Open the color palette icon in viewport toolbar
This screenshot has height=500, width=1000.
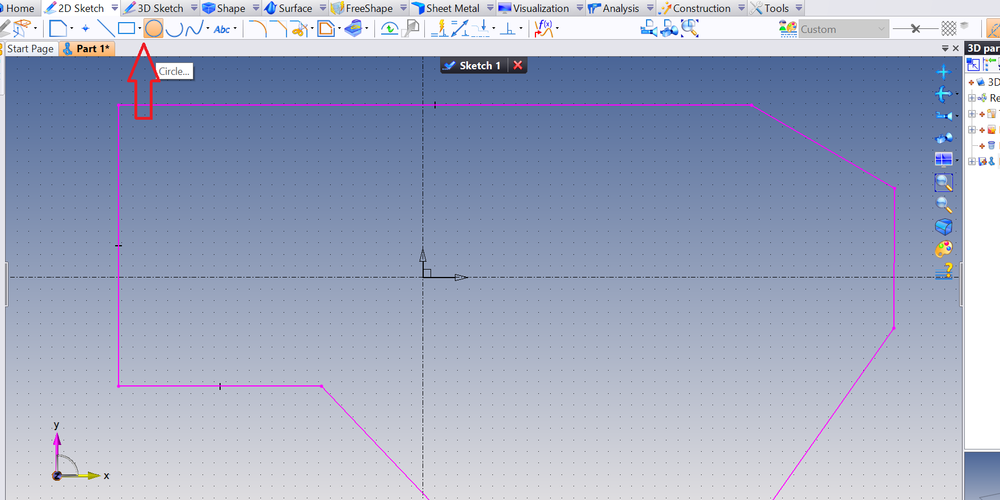pos(943,248)
